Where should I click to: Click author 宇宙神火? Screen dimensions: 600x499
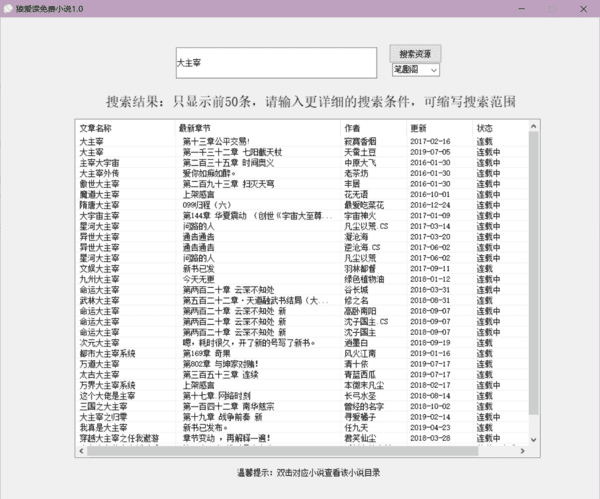click(x=360, y=216)
